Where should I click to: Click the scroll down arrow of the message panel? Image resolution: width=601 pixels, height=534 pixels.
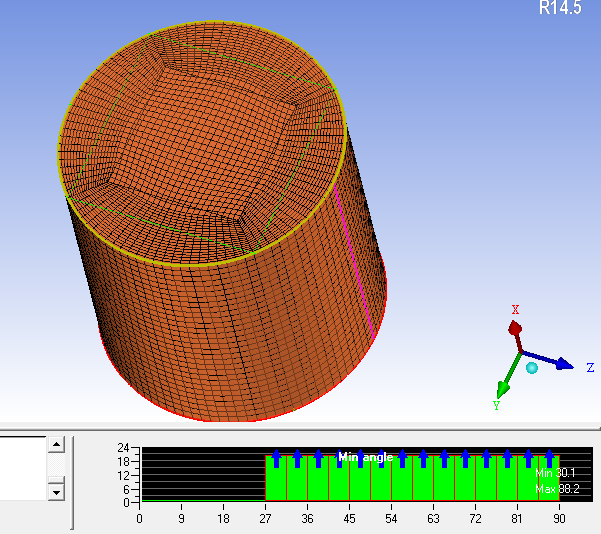tap(56, 492)
